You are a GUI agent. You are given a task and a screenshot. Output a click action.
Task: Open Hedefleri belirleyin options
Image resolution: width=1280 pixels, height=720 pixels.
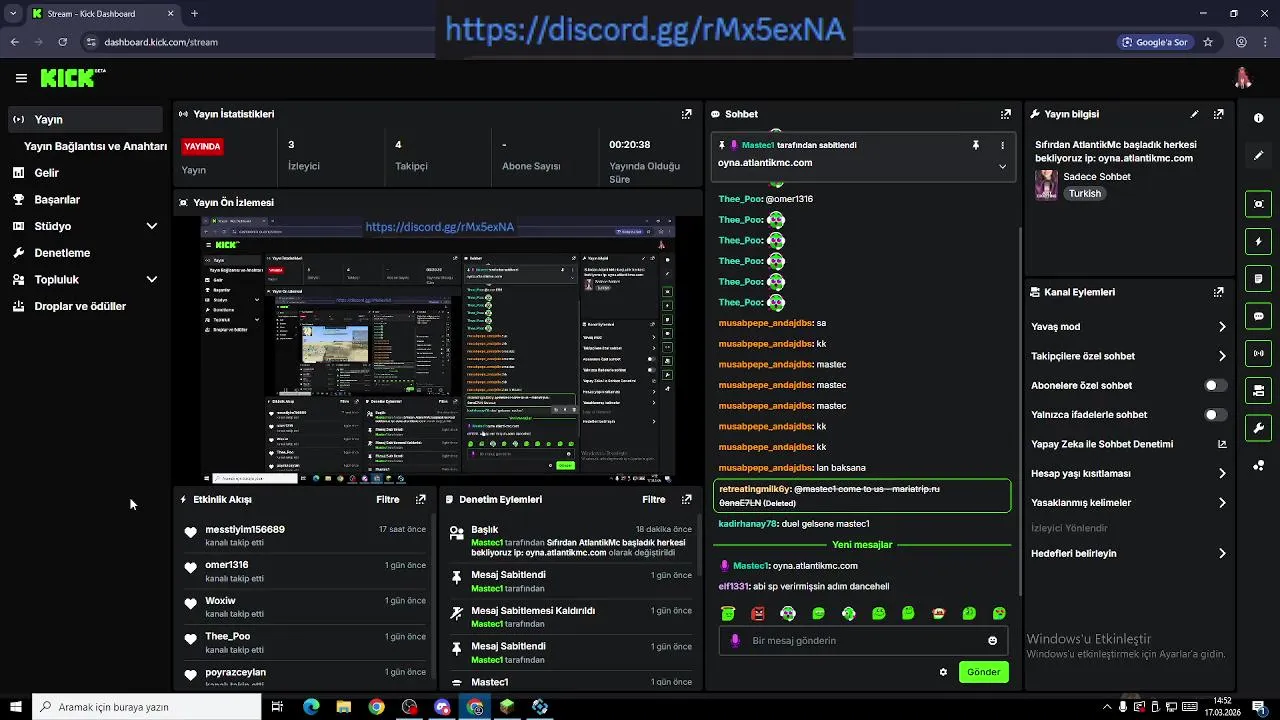click(x=1222, y=553)
